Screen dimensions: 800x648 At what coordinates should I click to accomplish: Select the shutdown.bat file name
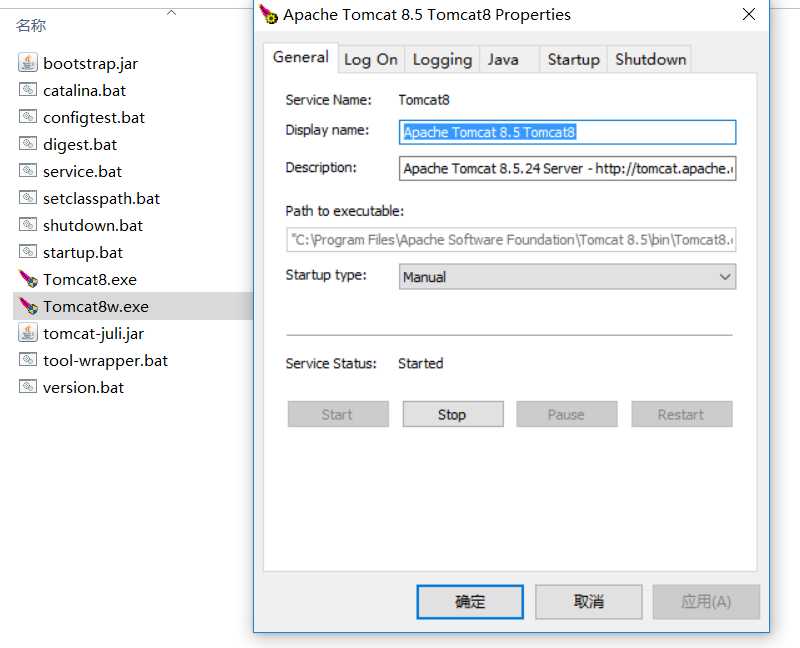pyautogui.click(x=93, y=226)
